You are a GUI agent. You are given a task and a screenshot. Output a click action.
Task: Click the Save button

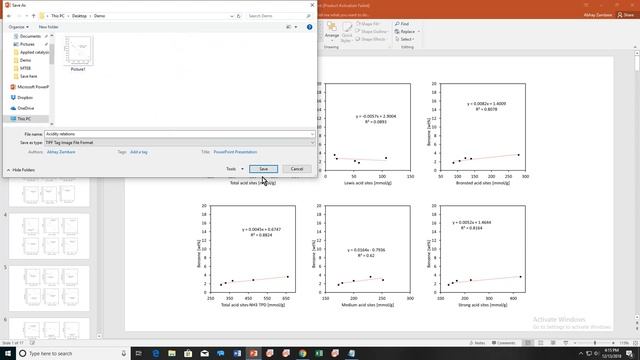(x=263, y=169)
